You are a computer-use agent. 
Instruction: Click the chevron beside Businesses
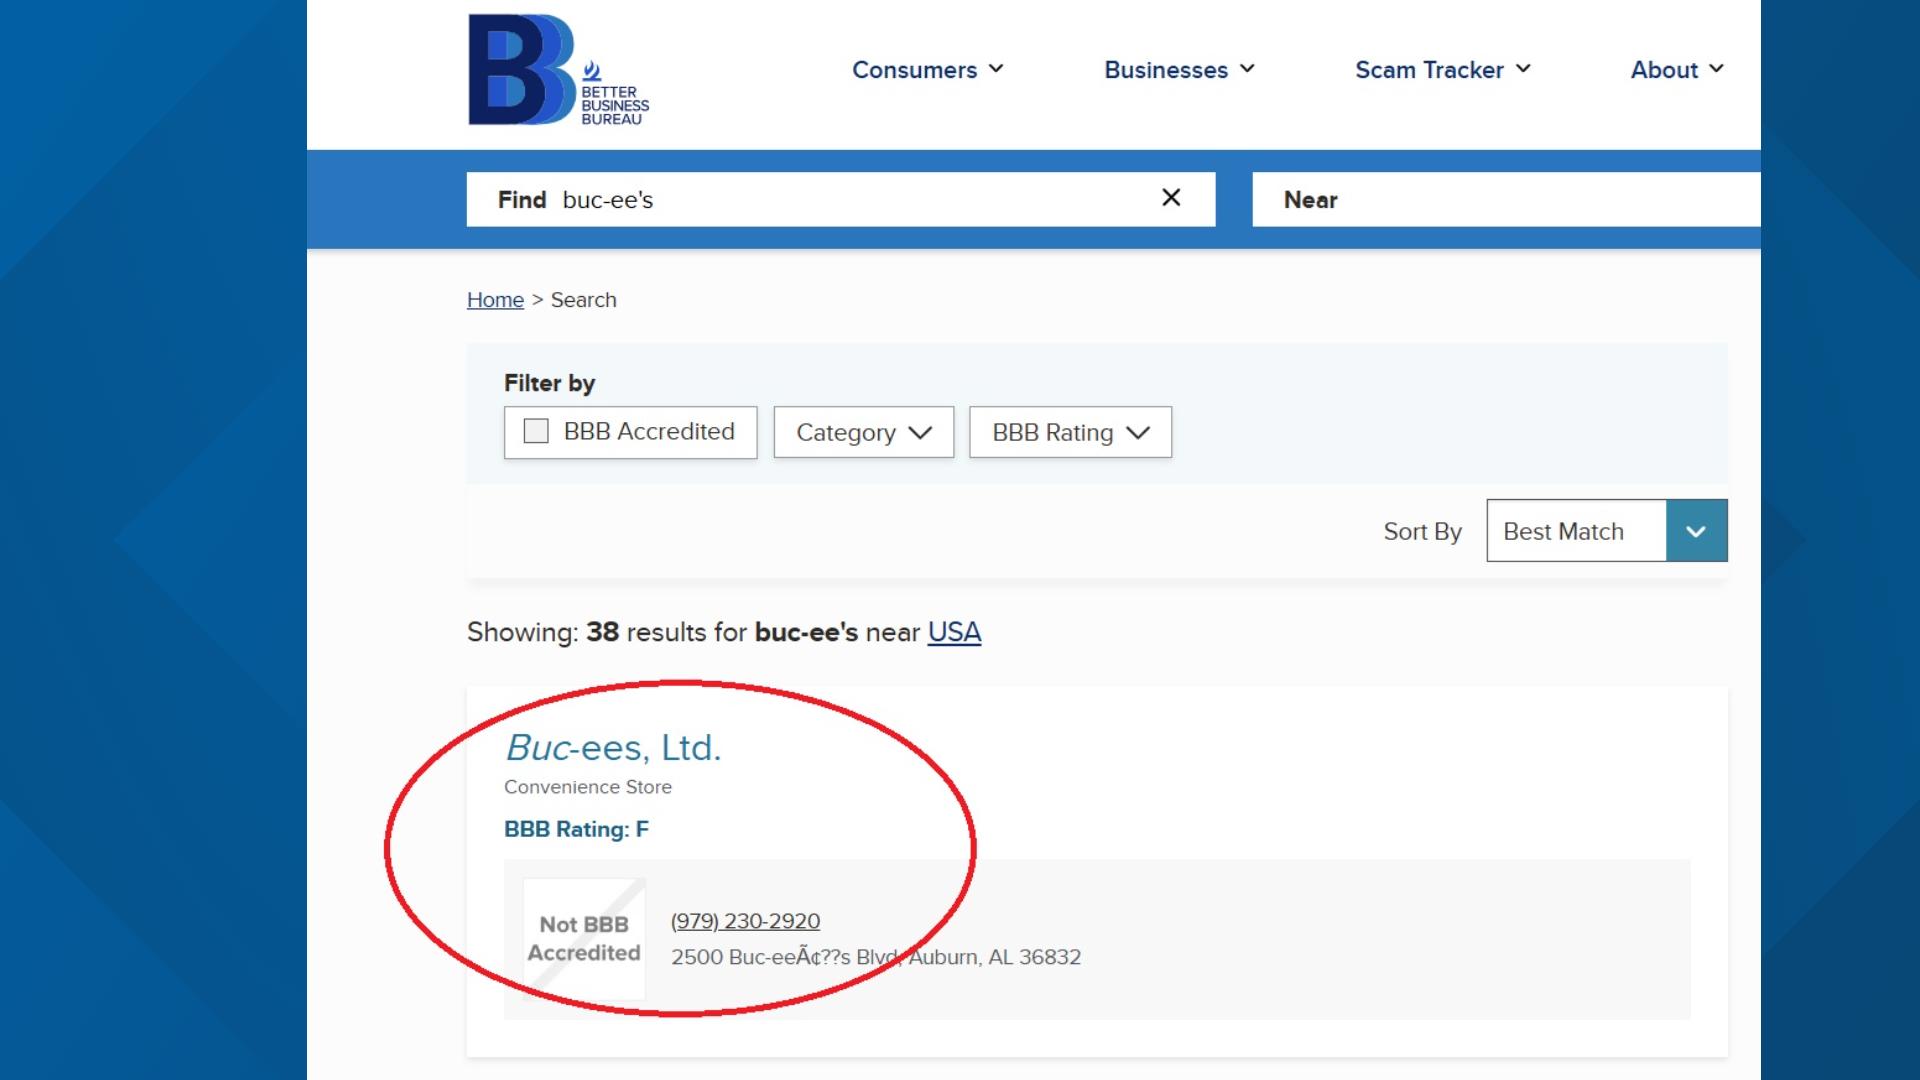1247,69
